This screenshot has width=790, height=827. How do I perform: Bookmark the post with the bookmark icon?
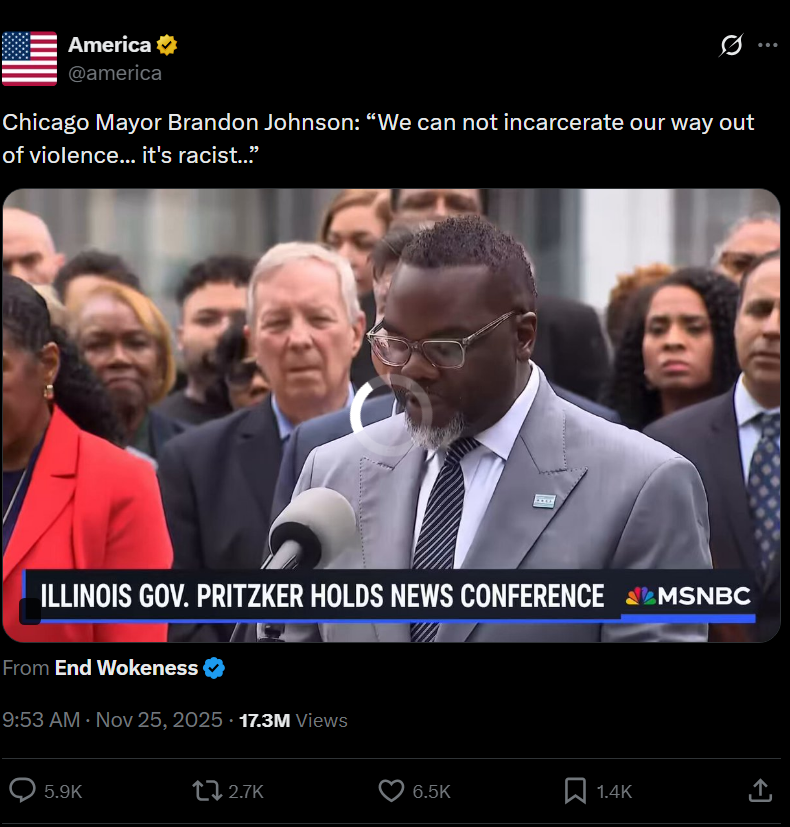[575, 791]
